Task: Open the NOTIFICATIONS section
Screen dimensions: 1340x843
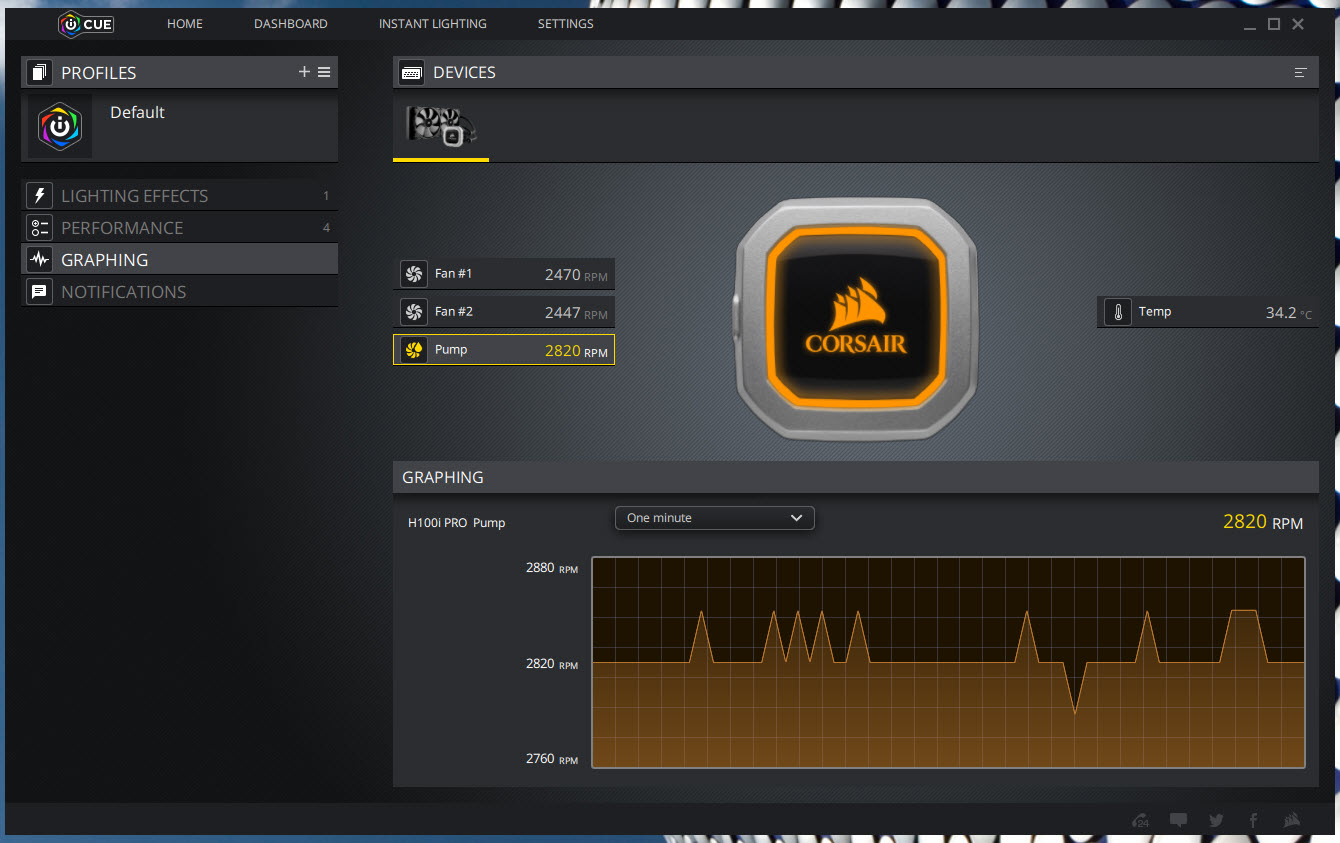Action: 180,292
